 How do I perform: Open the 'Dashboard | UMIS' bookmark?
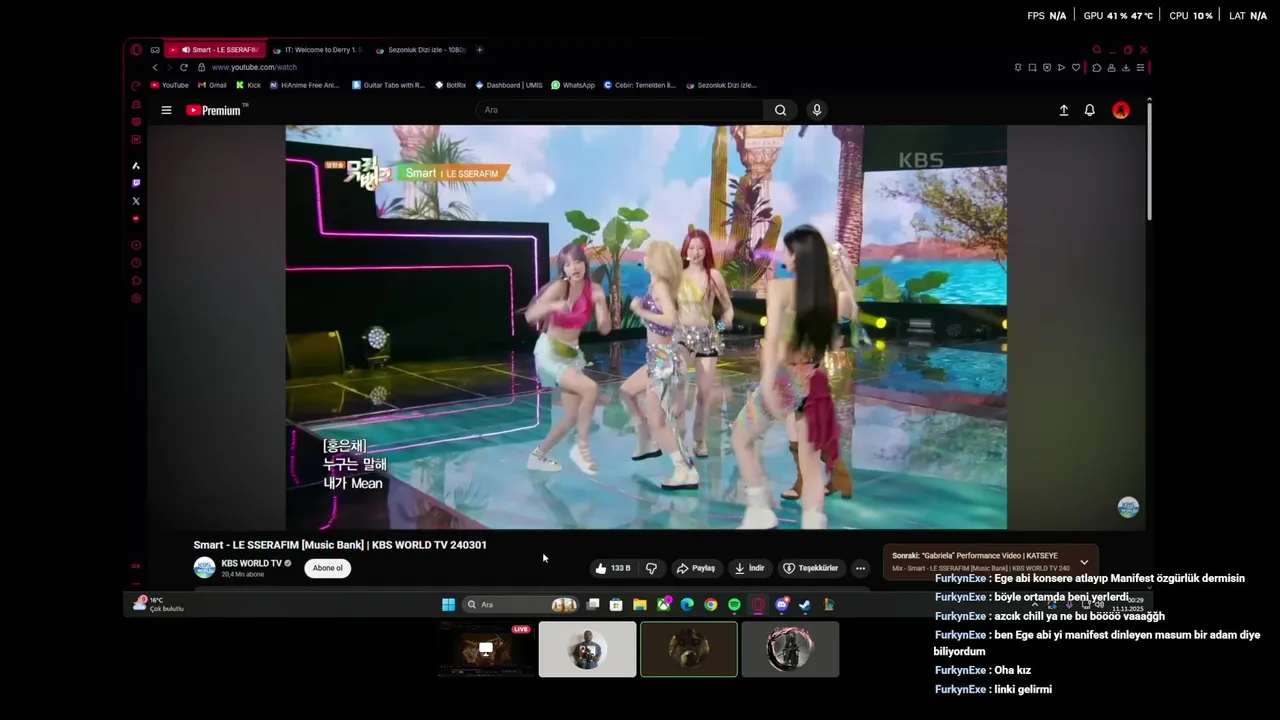click(509, 85)
